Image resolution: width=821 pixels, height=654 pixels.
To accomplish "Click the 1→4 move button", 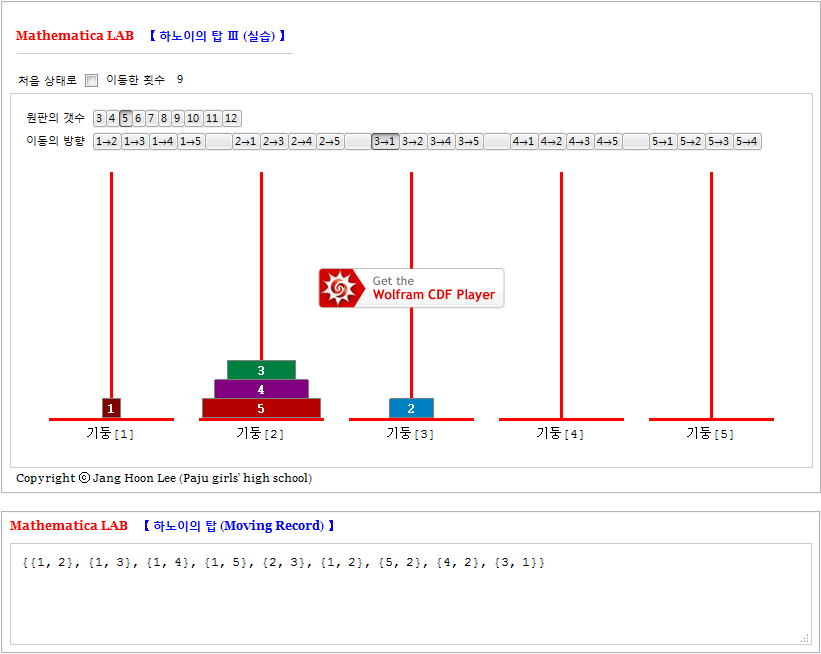I will (x=163, y=141).
